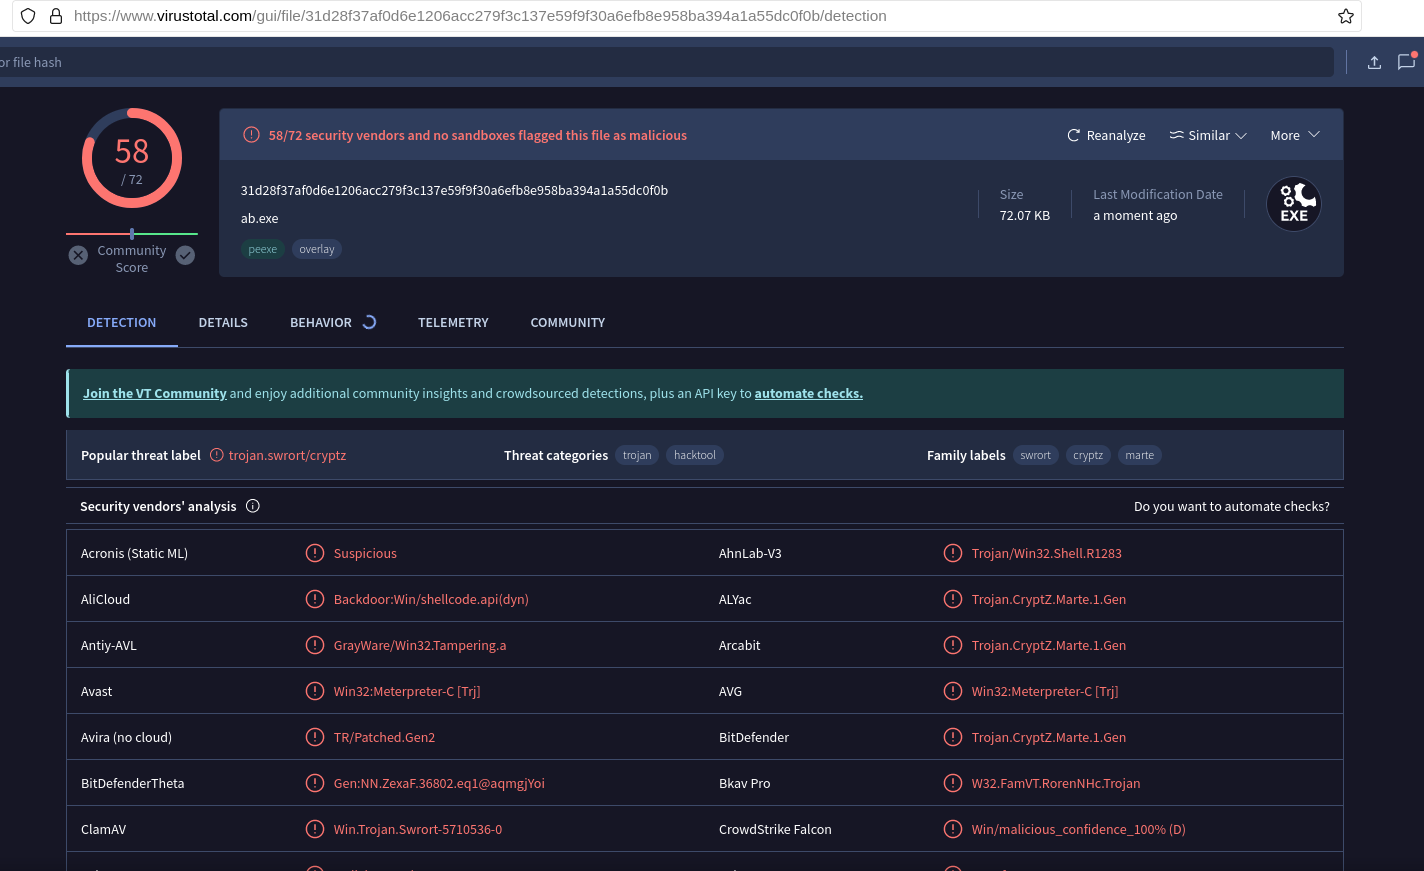Viewport: 1424px width, 871px height.
Task: Switch to the BEHAVIOR tab
Action: (320, 322)
